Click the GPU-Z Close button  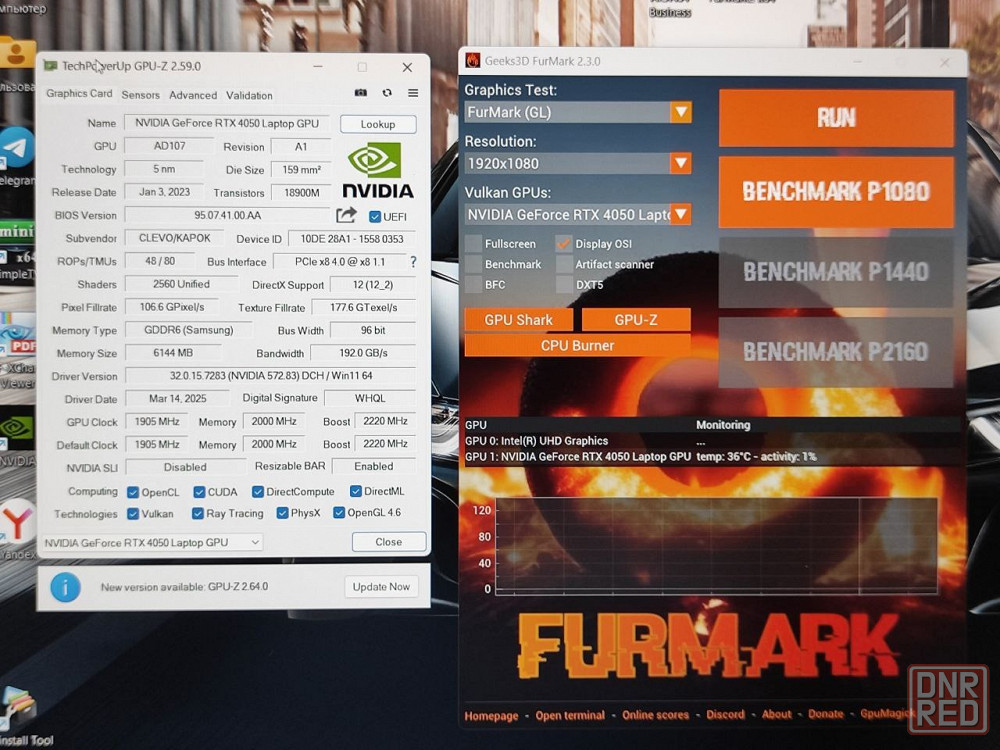click(x=388, y=541)
